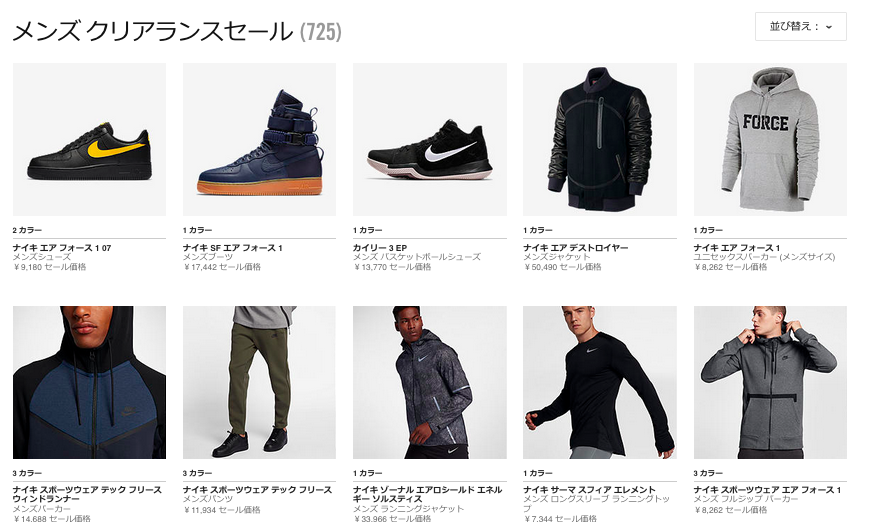Select the olive Tech Fleece pants image
The image size is (875, 522).
259,382
